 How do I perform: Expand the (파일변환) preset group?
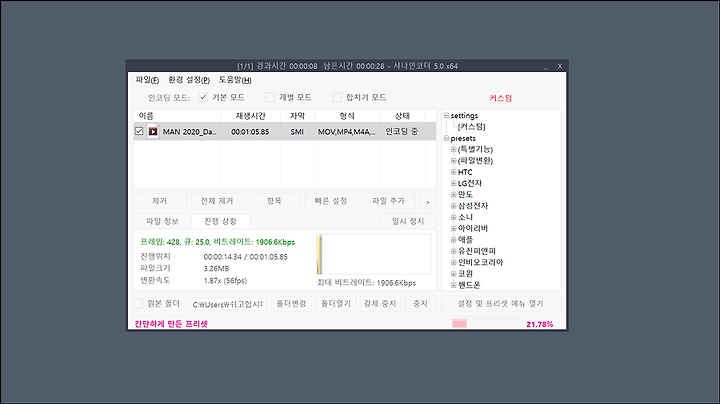tap(453, 161)
